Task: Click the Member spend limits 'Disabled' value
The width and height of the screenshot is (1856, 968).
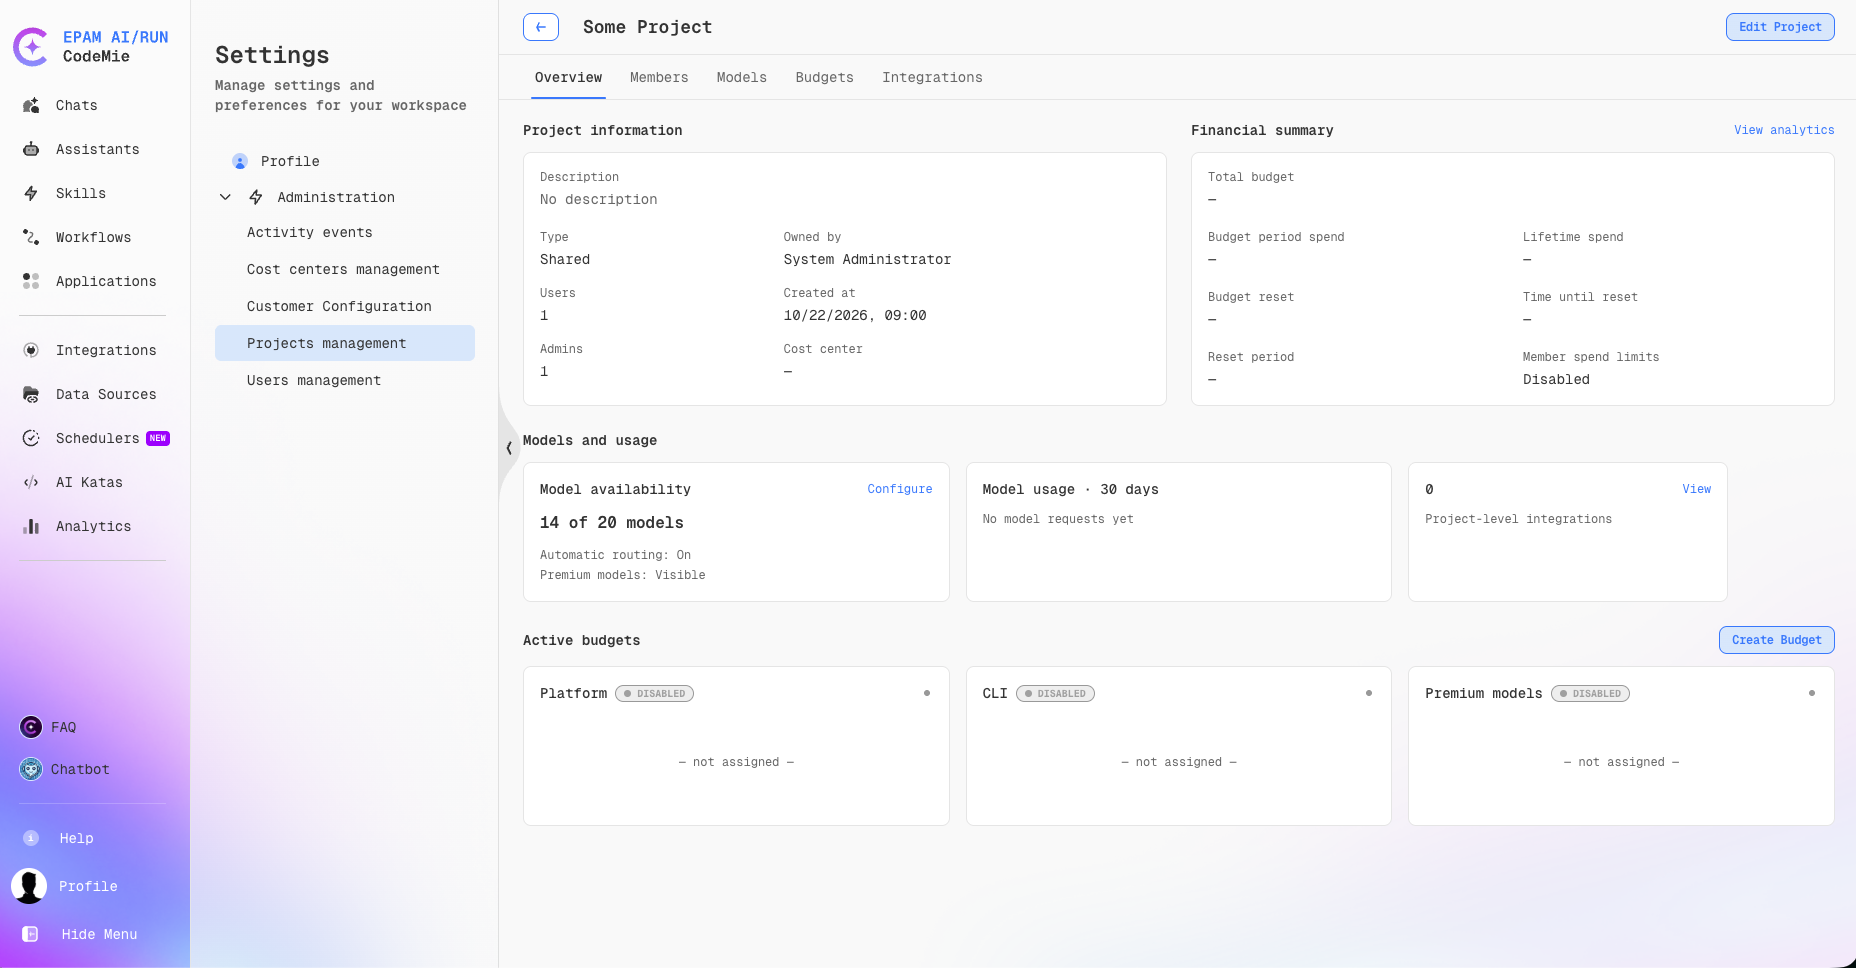Action: click(x=1556, y=379)
